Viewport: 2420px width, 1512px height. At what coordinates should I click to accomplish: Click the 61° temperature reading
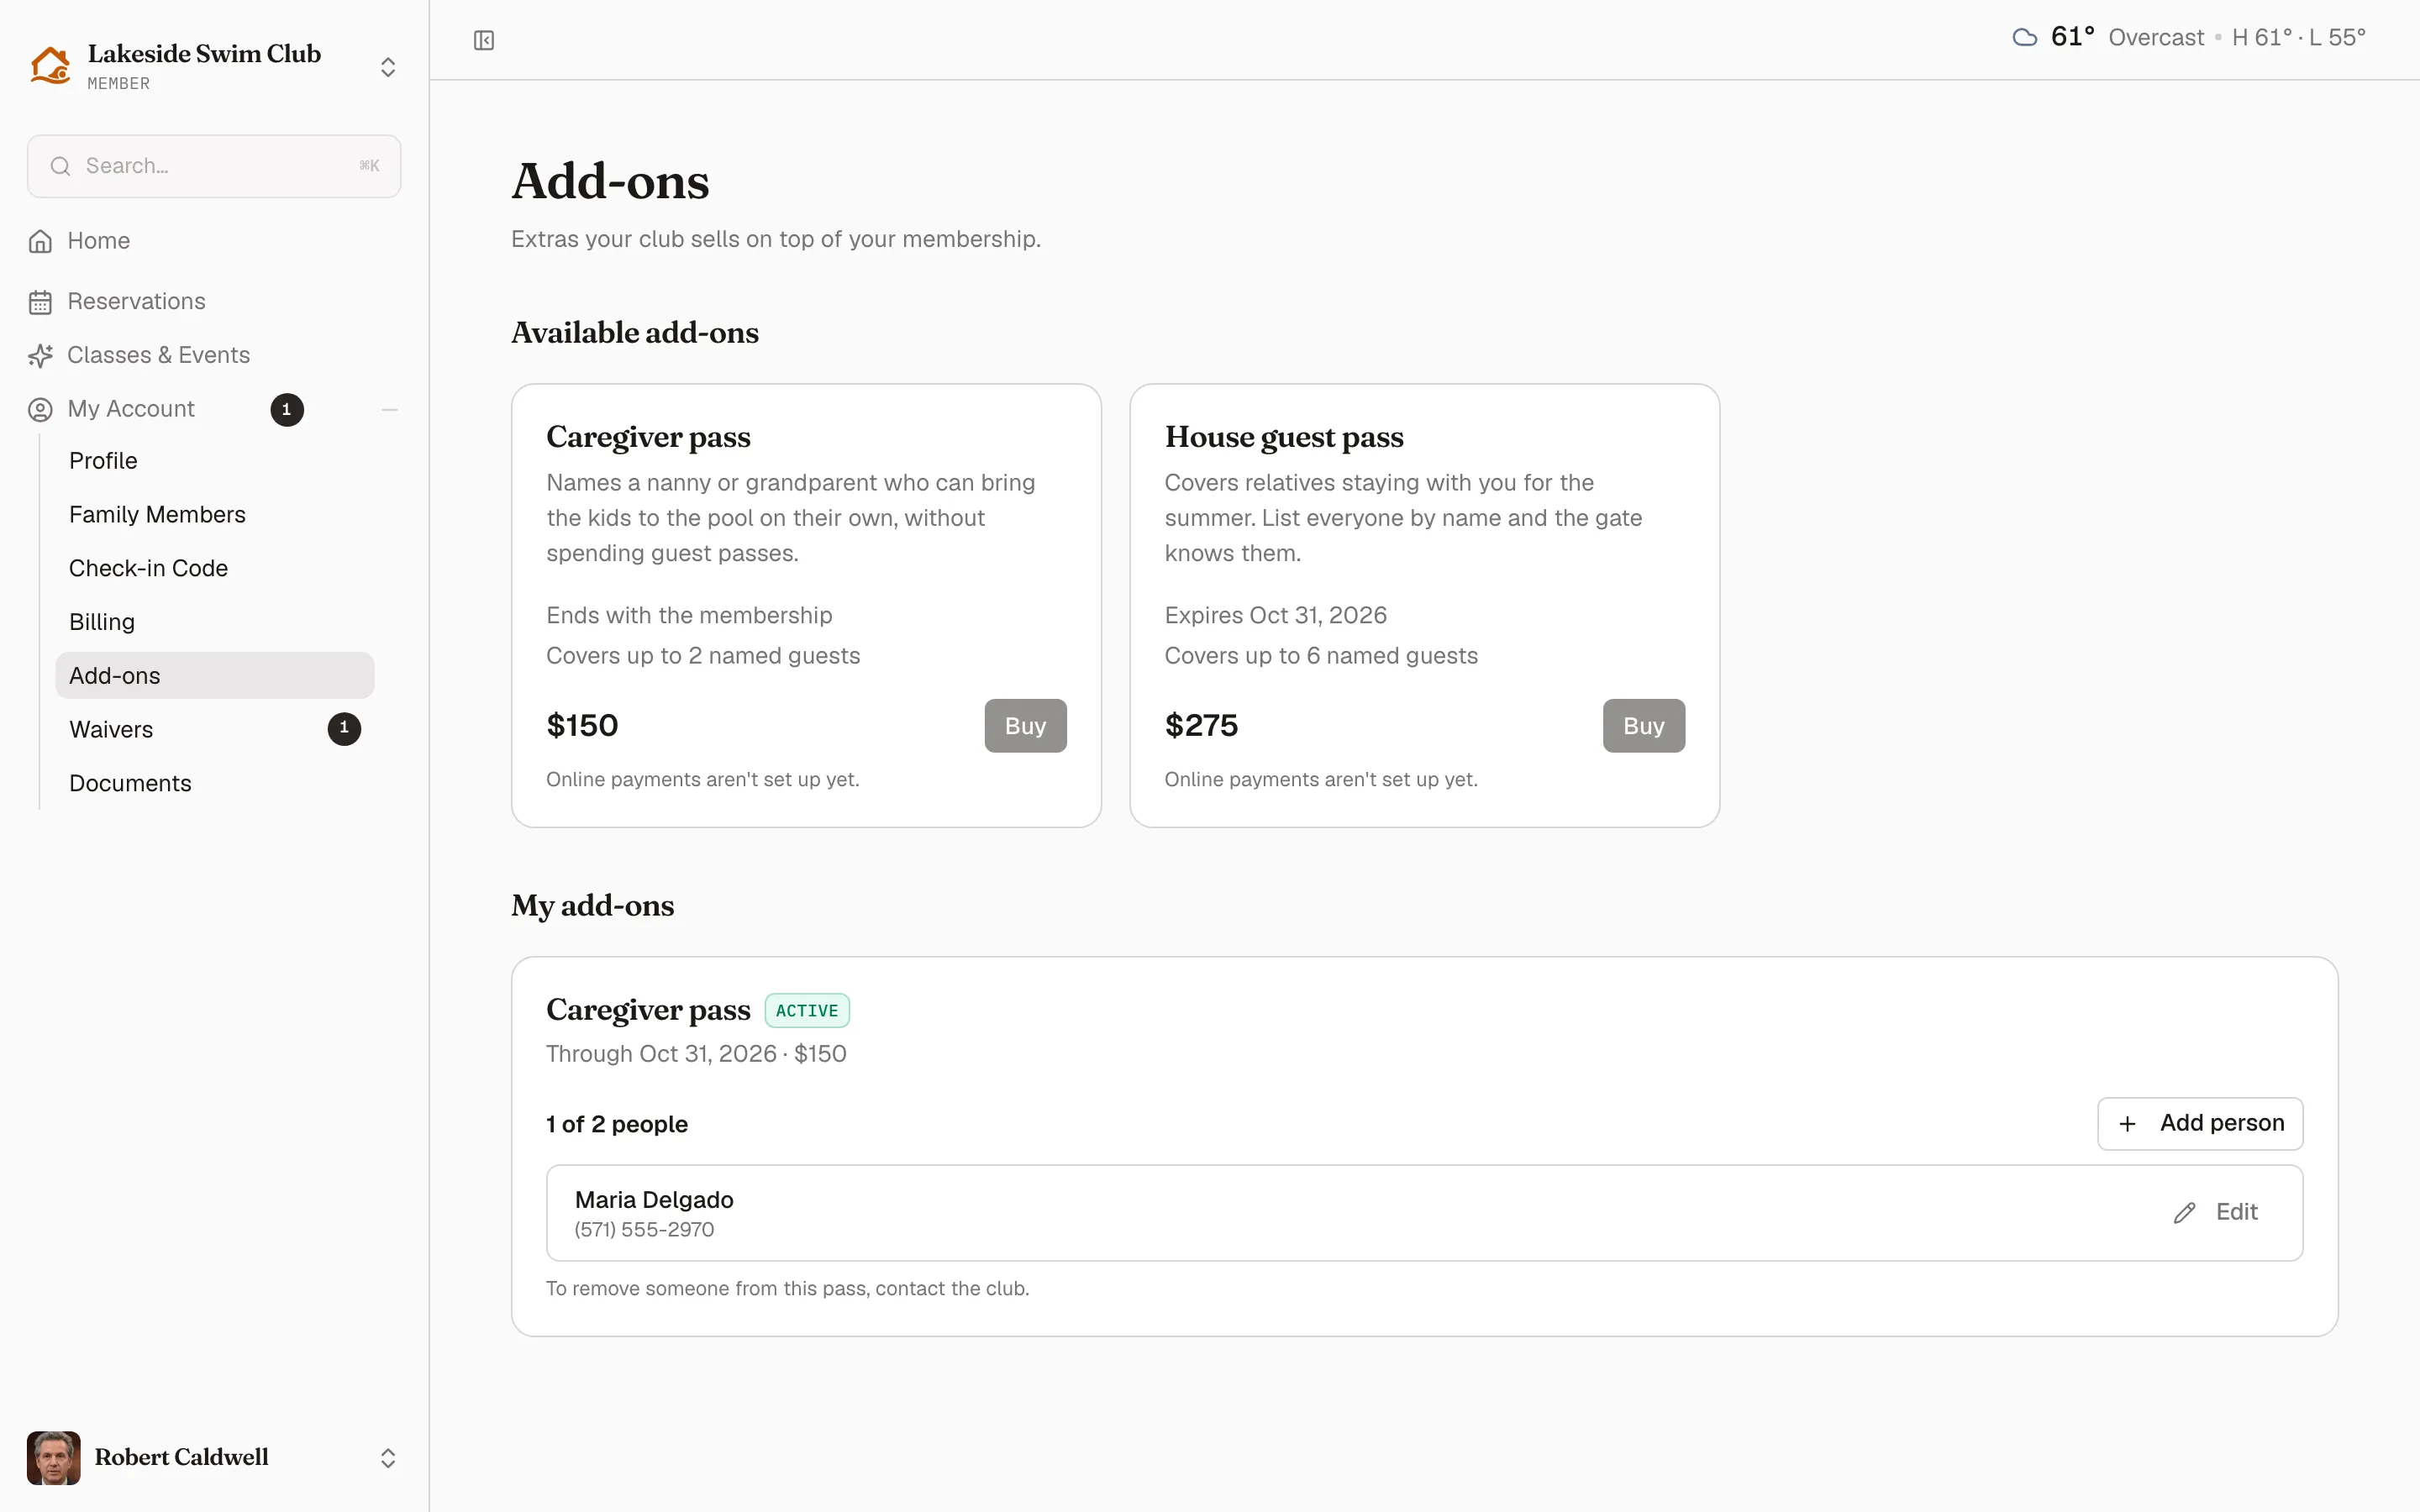(2072, 38)
